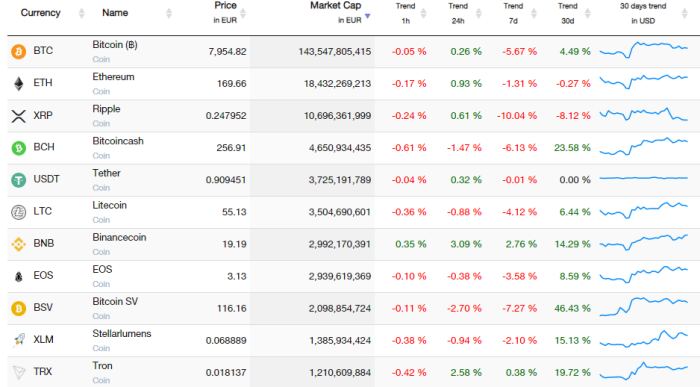
Task: Click the Ripple XRP logo icon
Action: [19, 116]
